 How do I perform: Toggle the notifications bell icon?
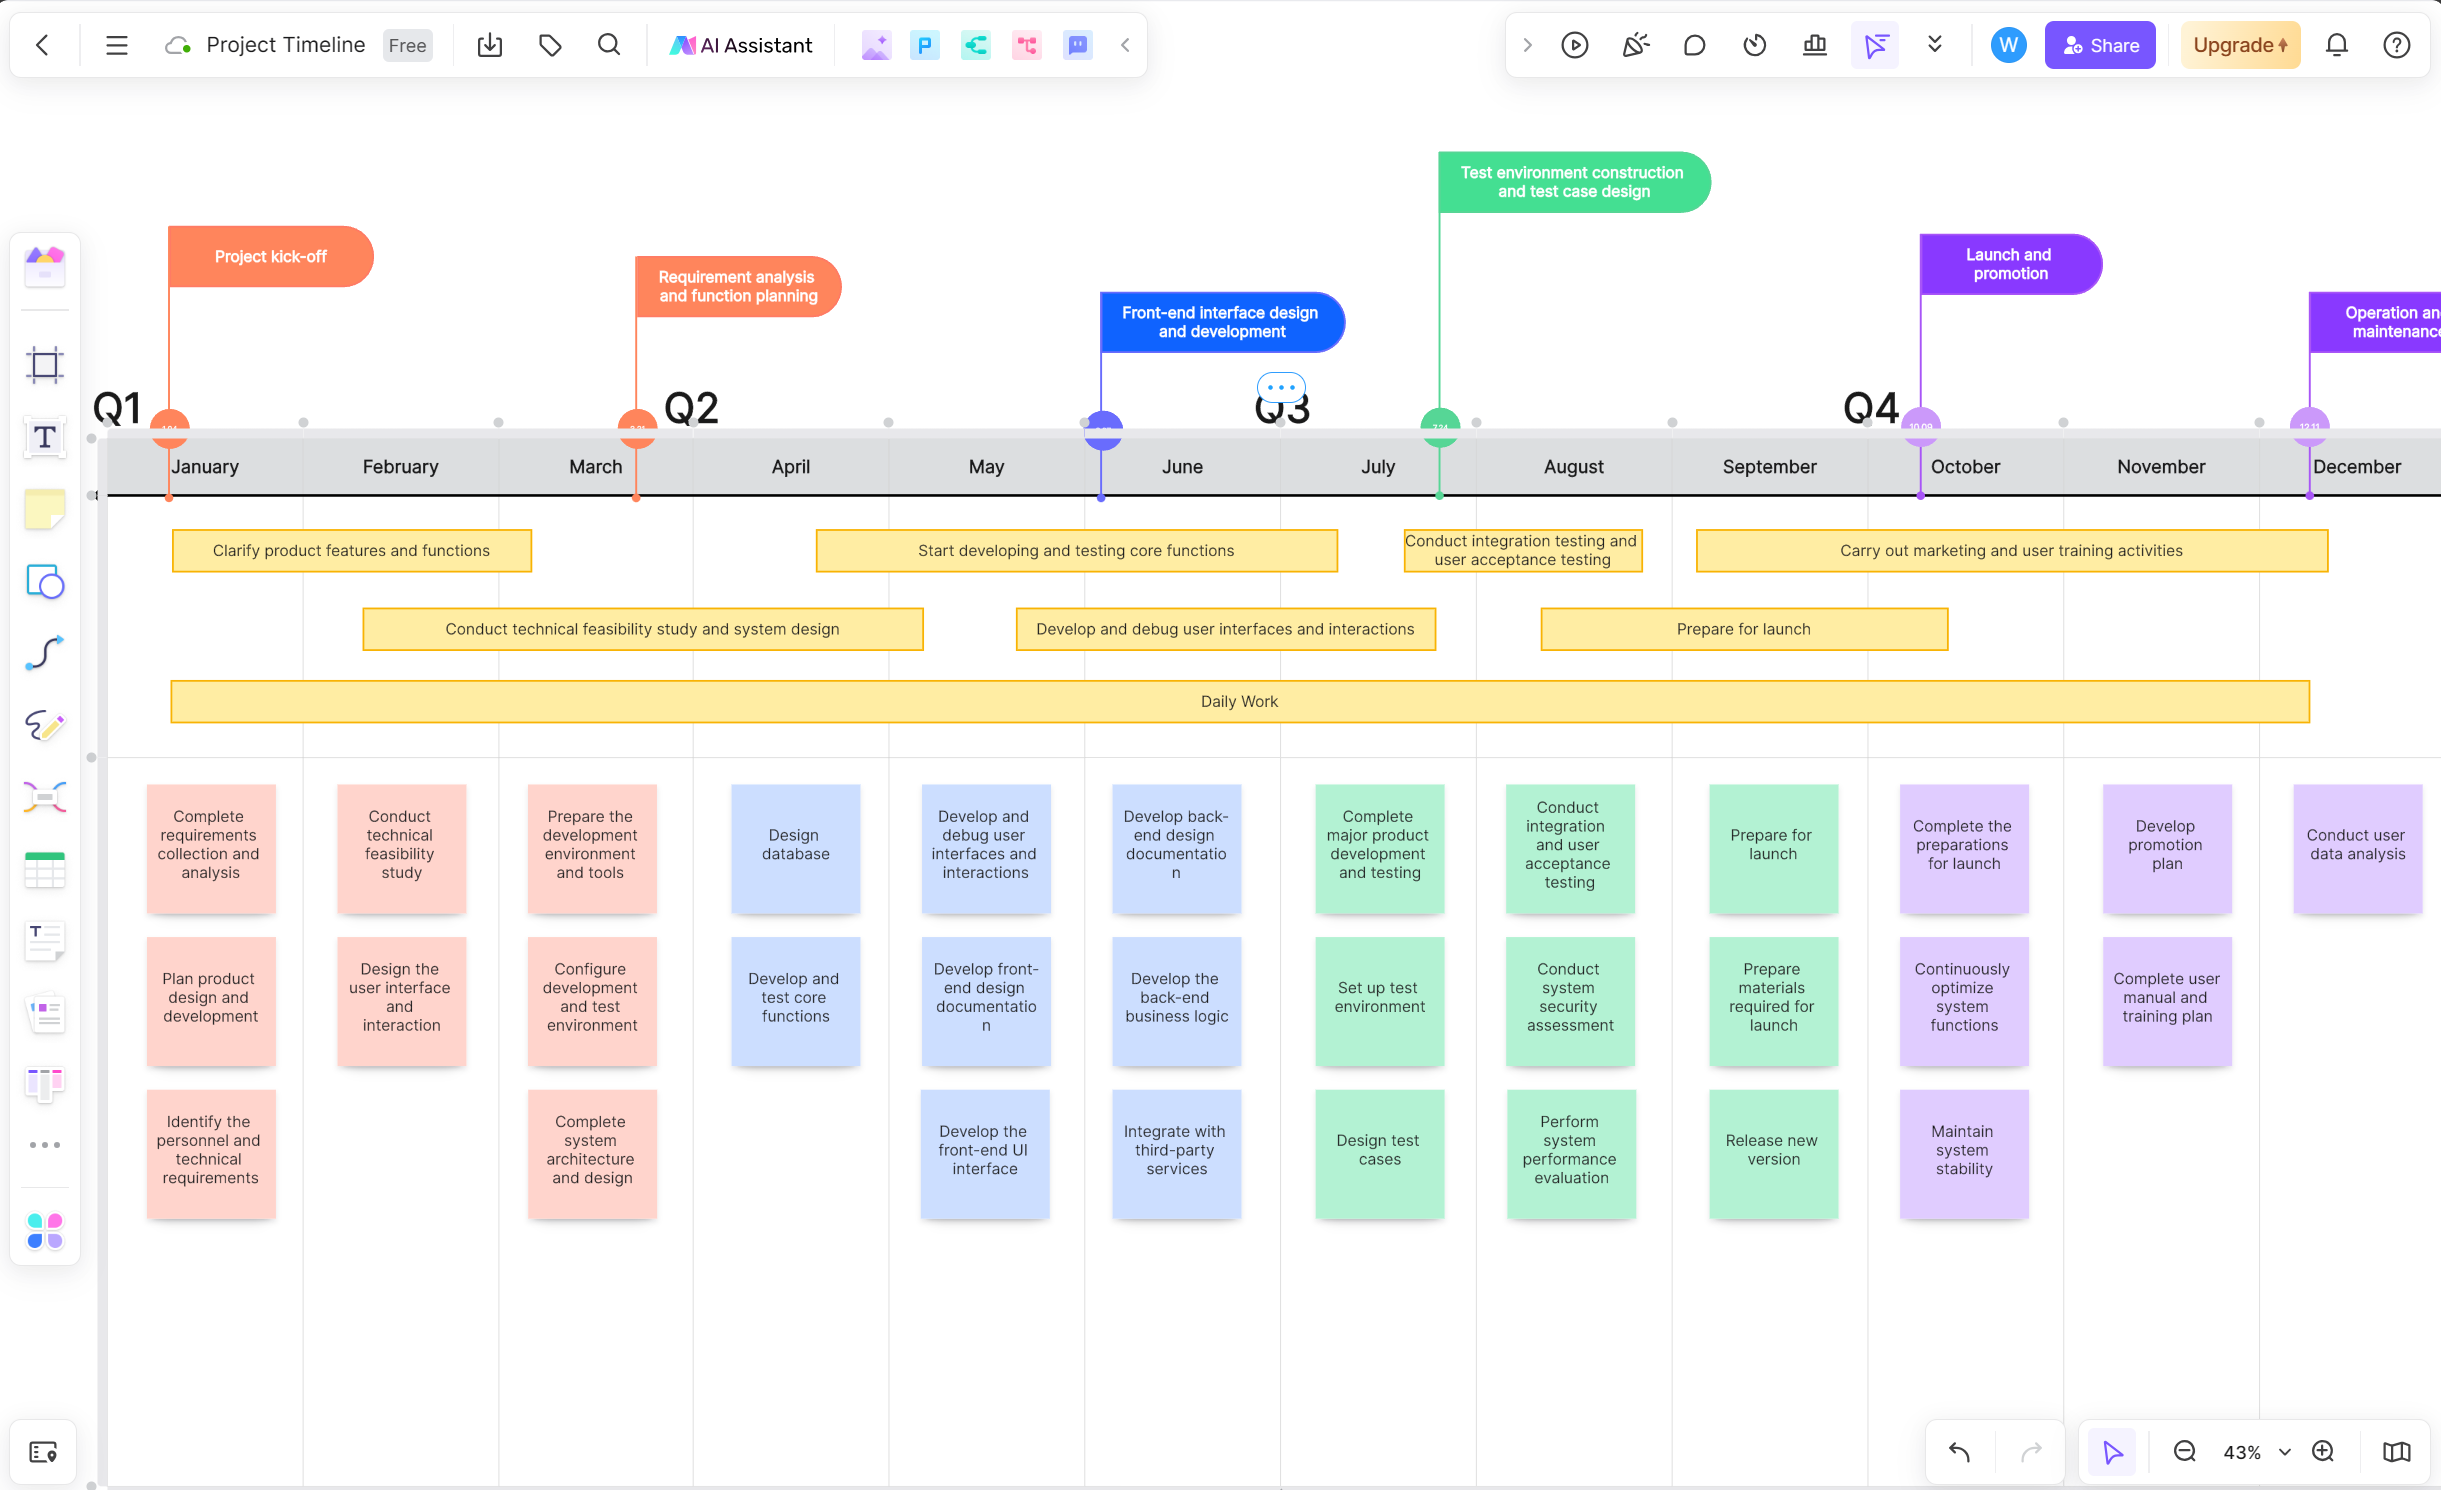tap(2336, 45)
